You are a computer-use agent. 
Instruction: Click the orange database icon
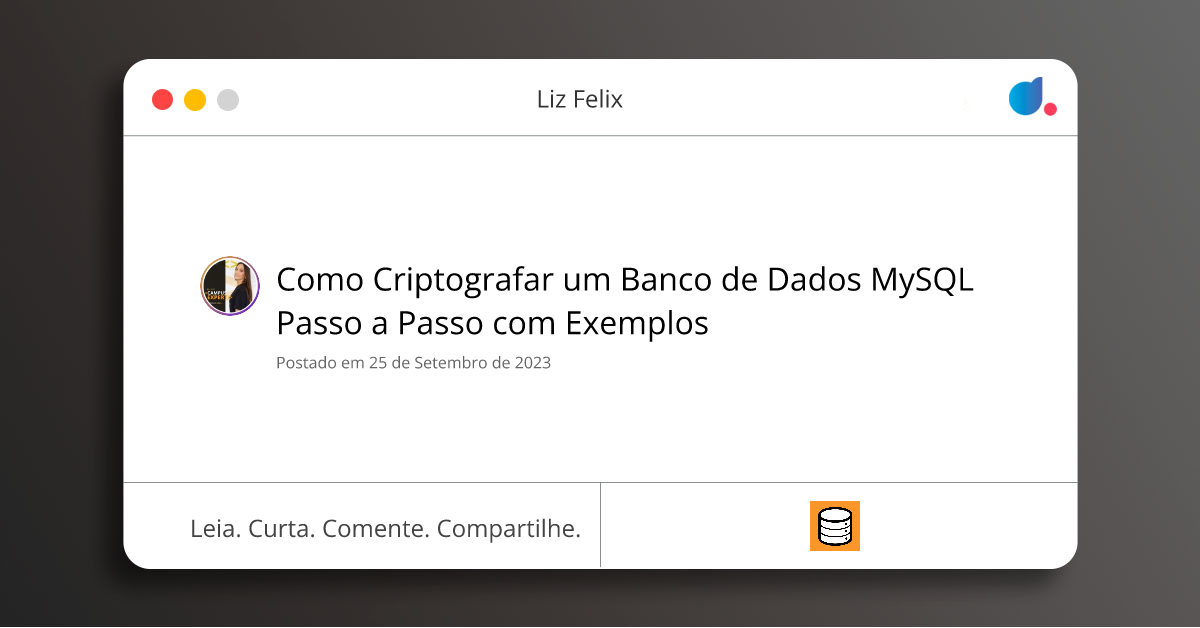834,526
